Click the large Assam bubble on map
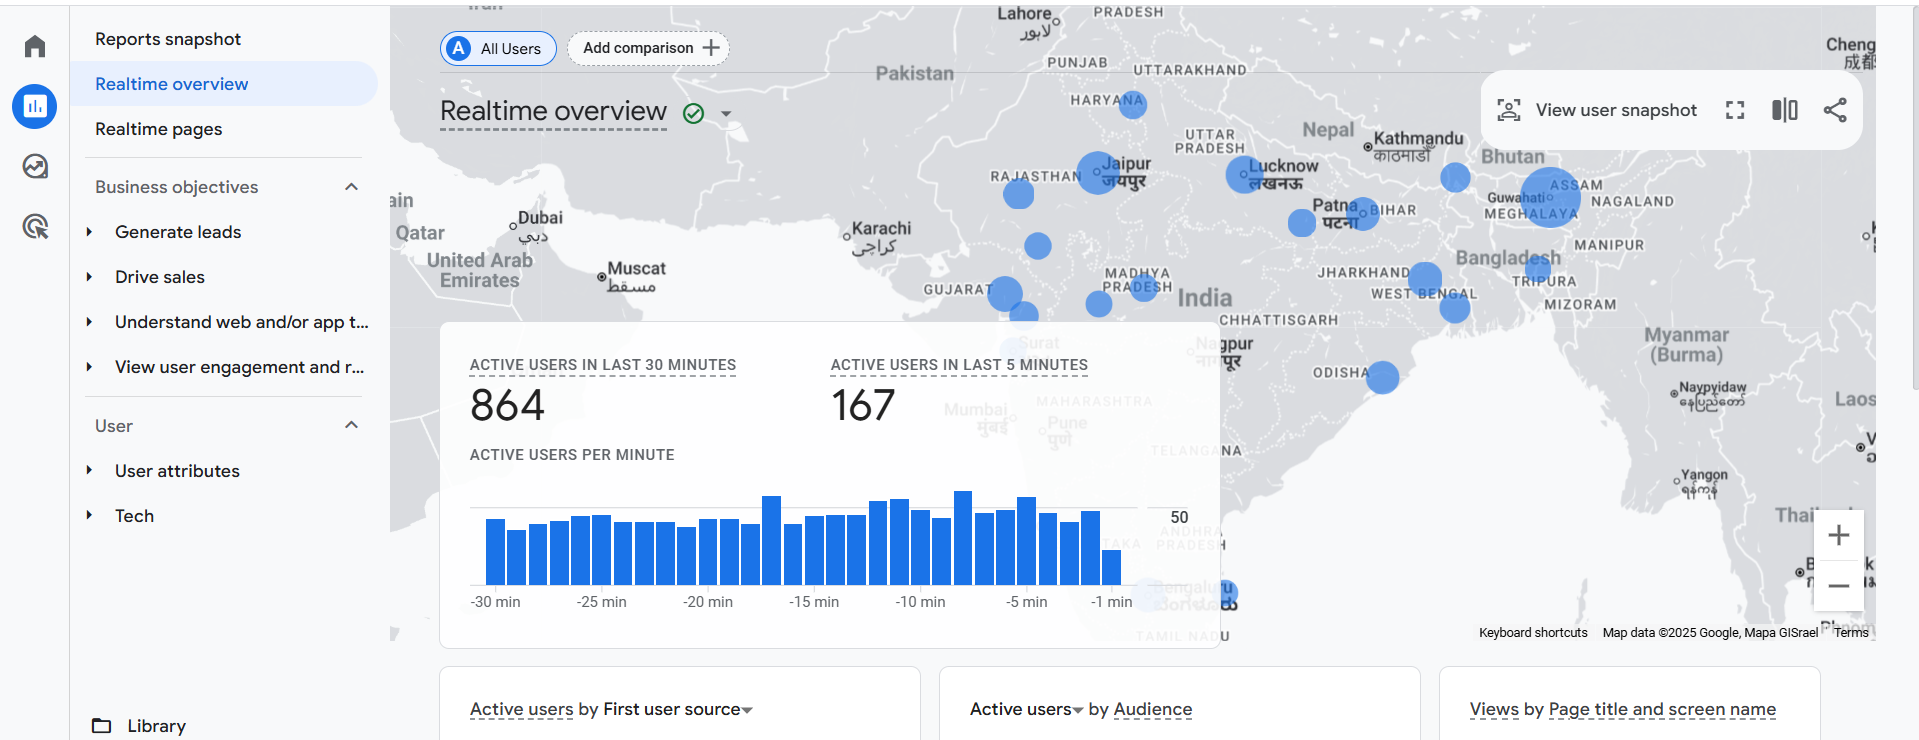 pyautogui.click(x=1549, y=197)
